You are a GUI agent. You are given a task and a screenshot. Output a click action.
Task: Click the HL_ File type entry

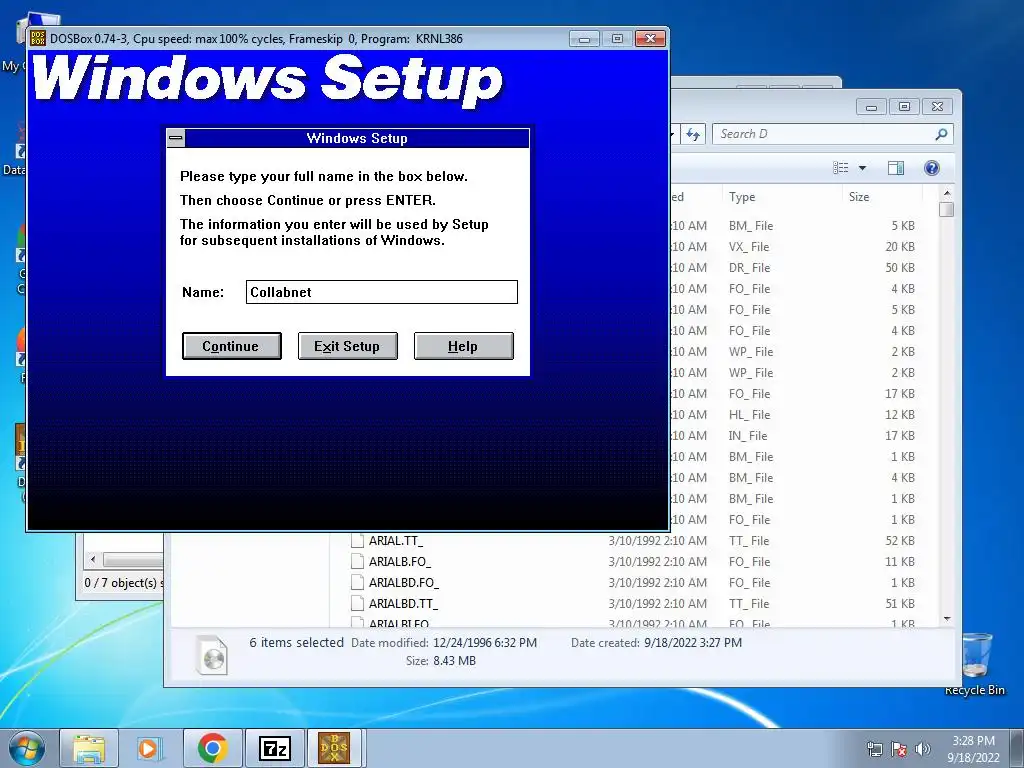(x=750, y=415)
